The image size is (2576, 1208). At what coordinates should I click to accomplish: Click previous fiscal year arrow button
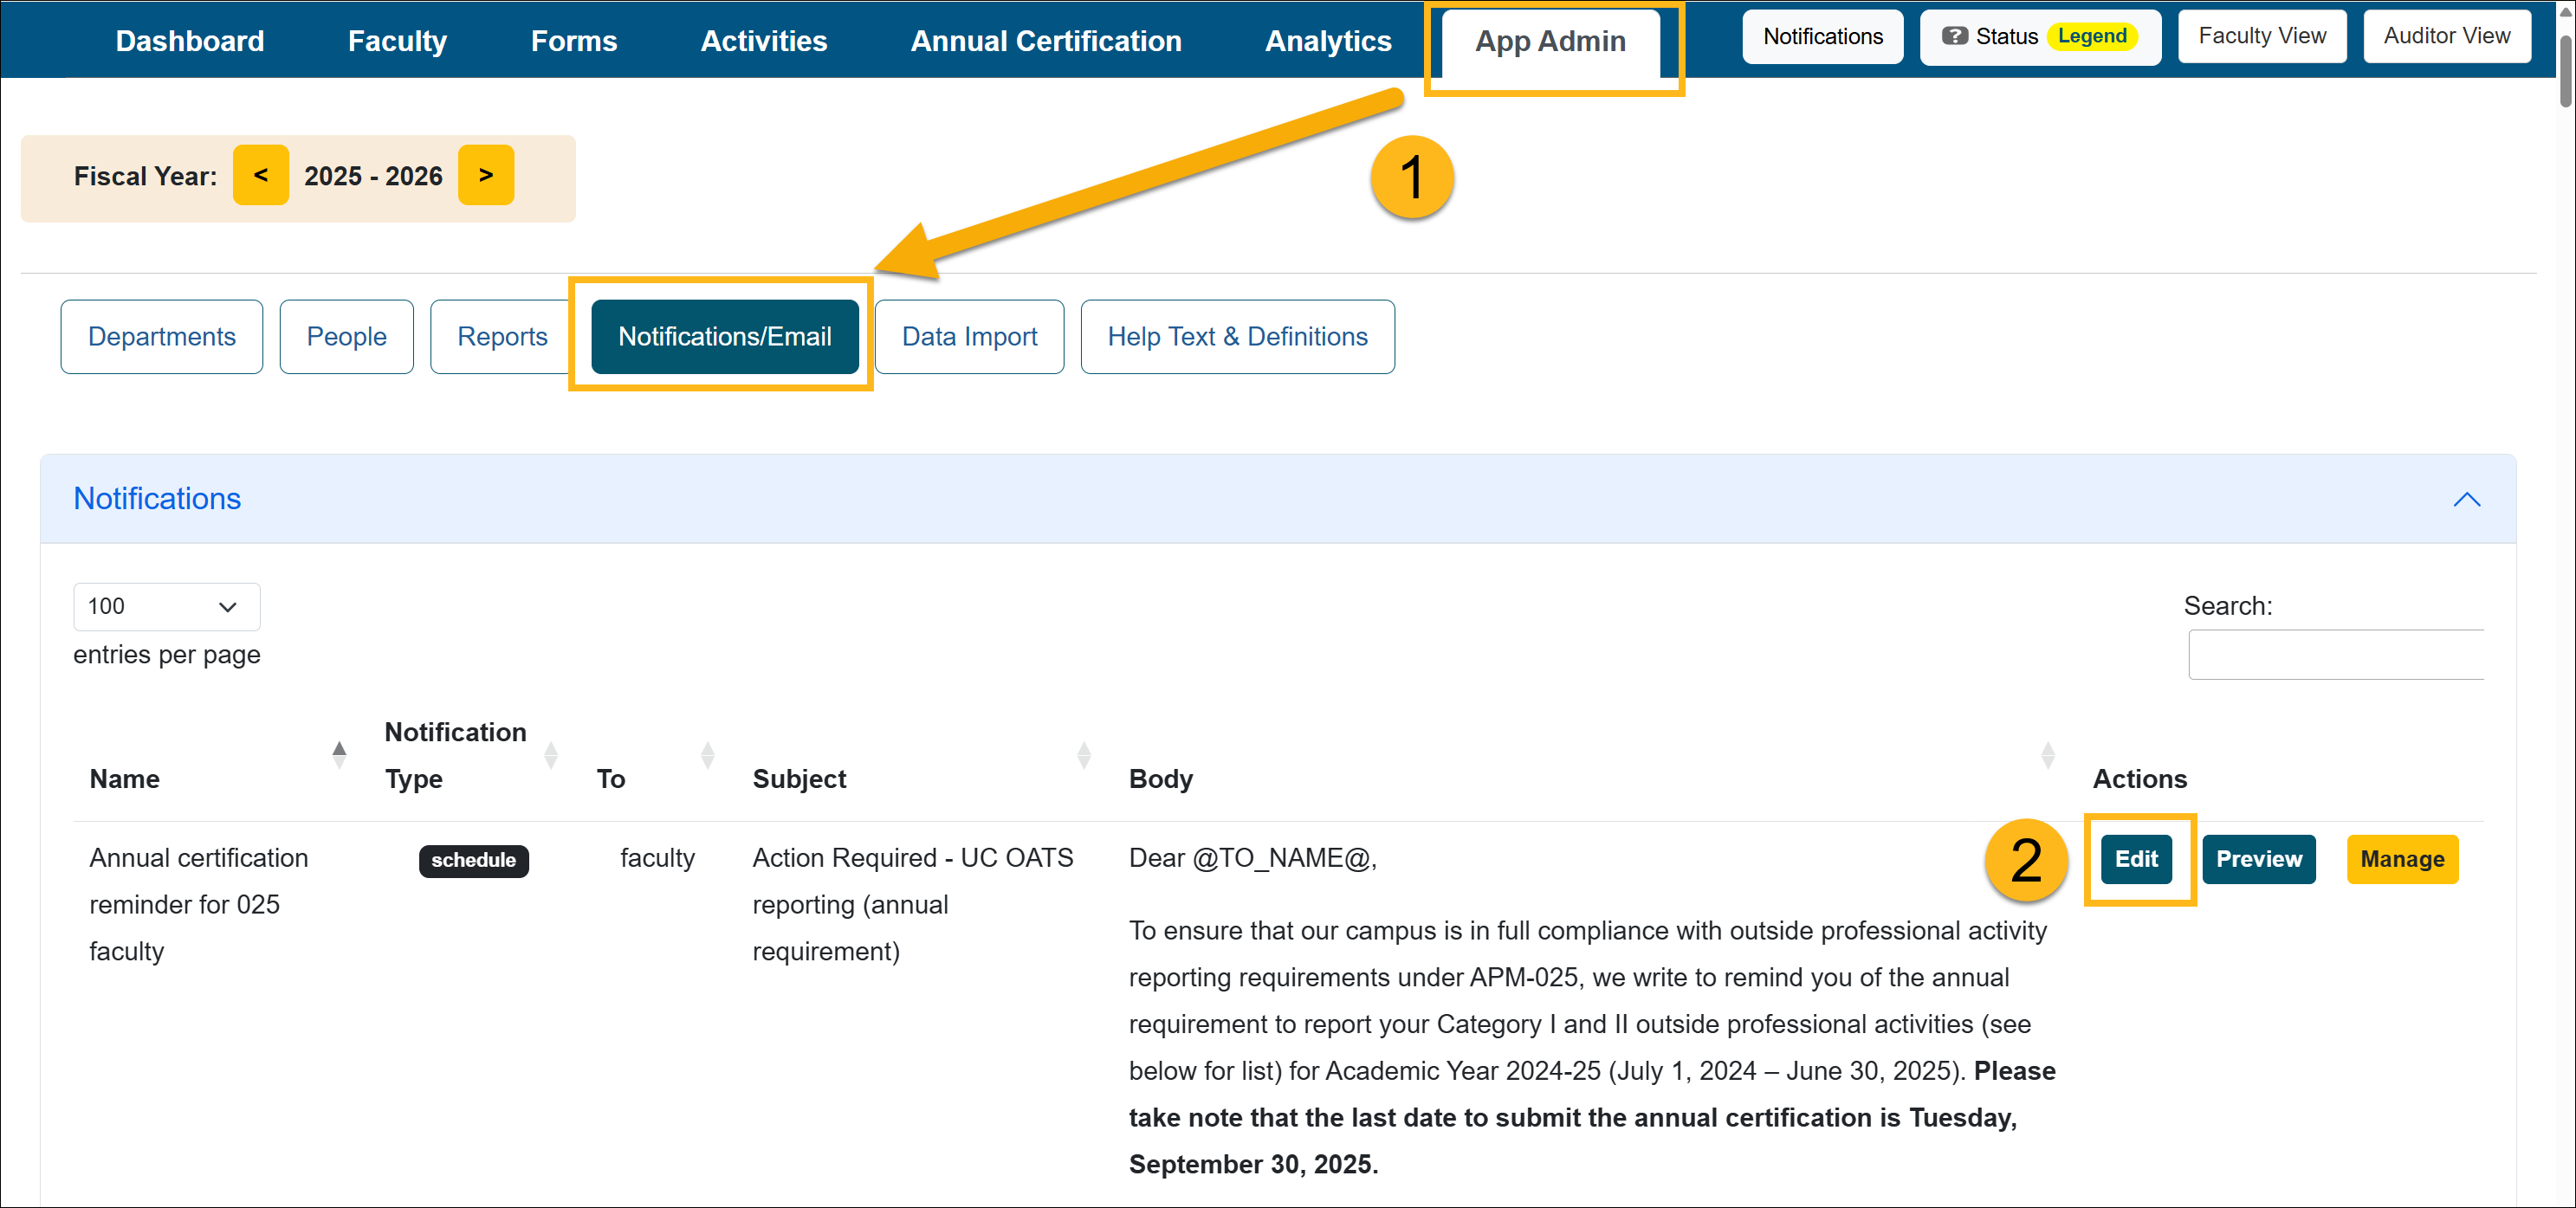260,175
